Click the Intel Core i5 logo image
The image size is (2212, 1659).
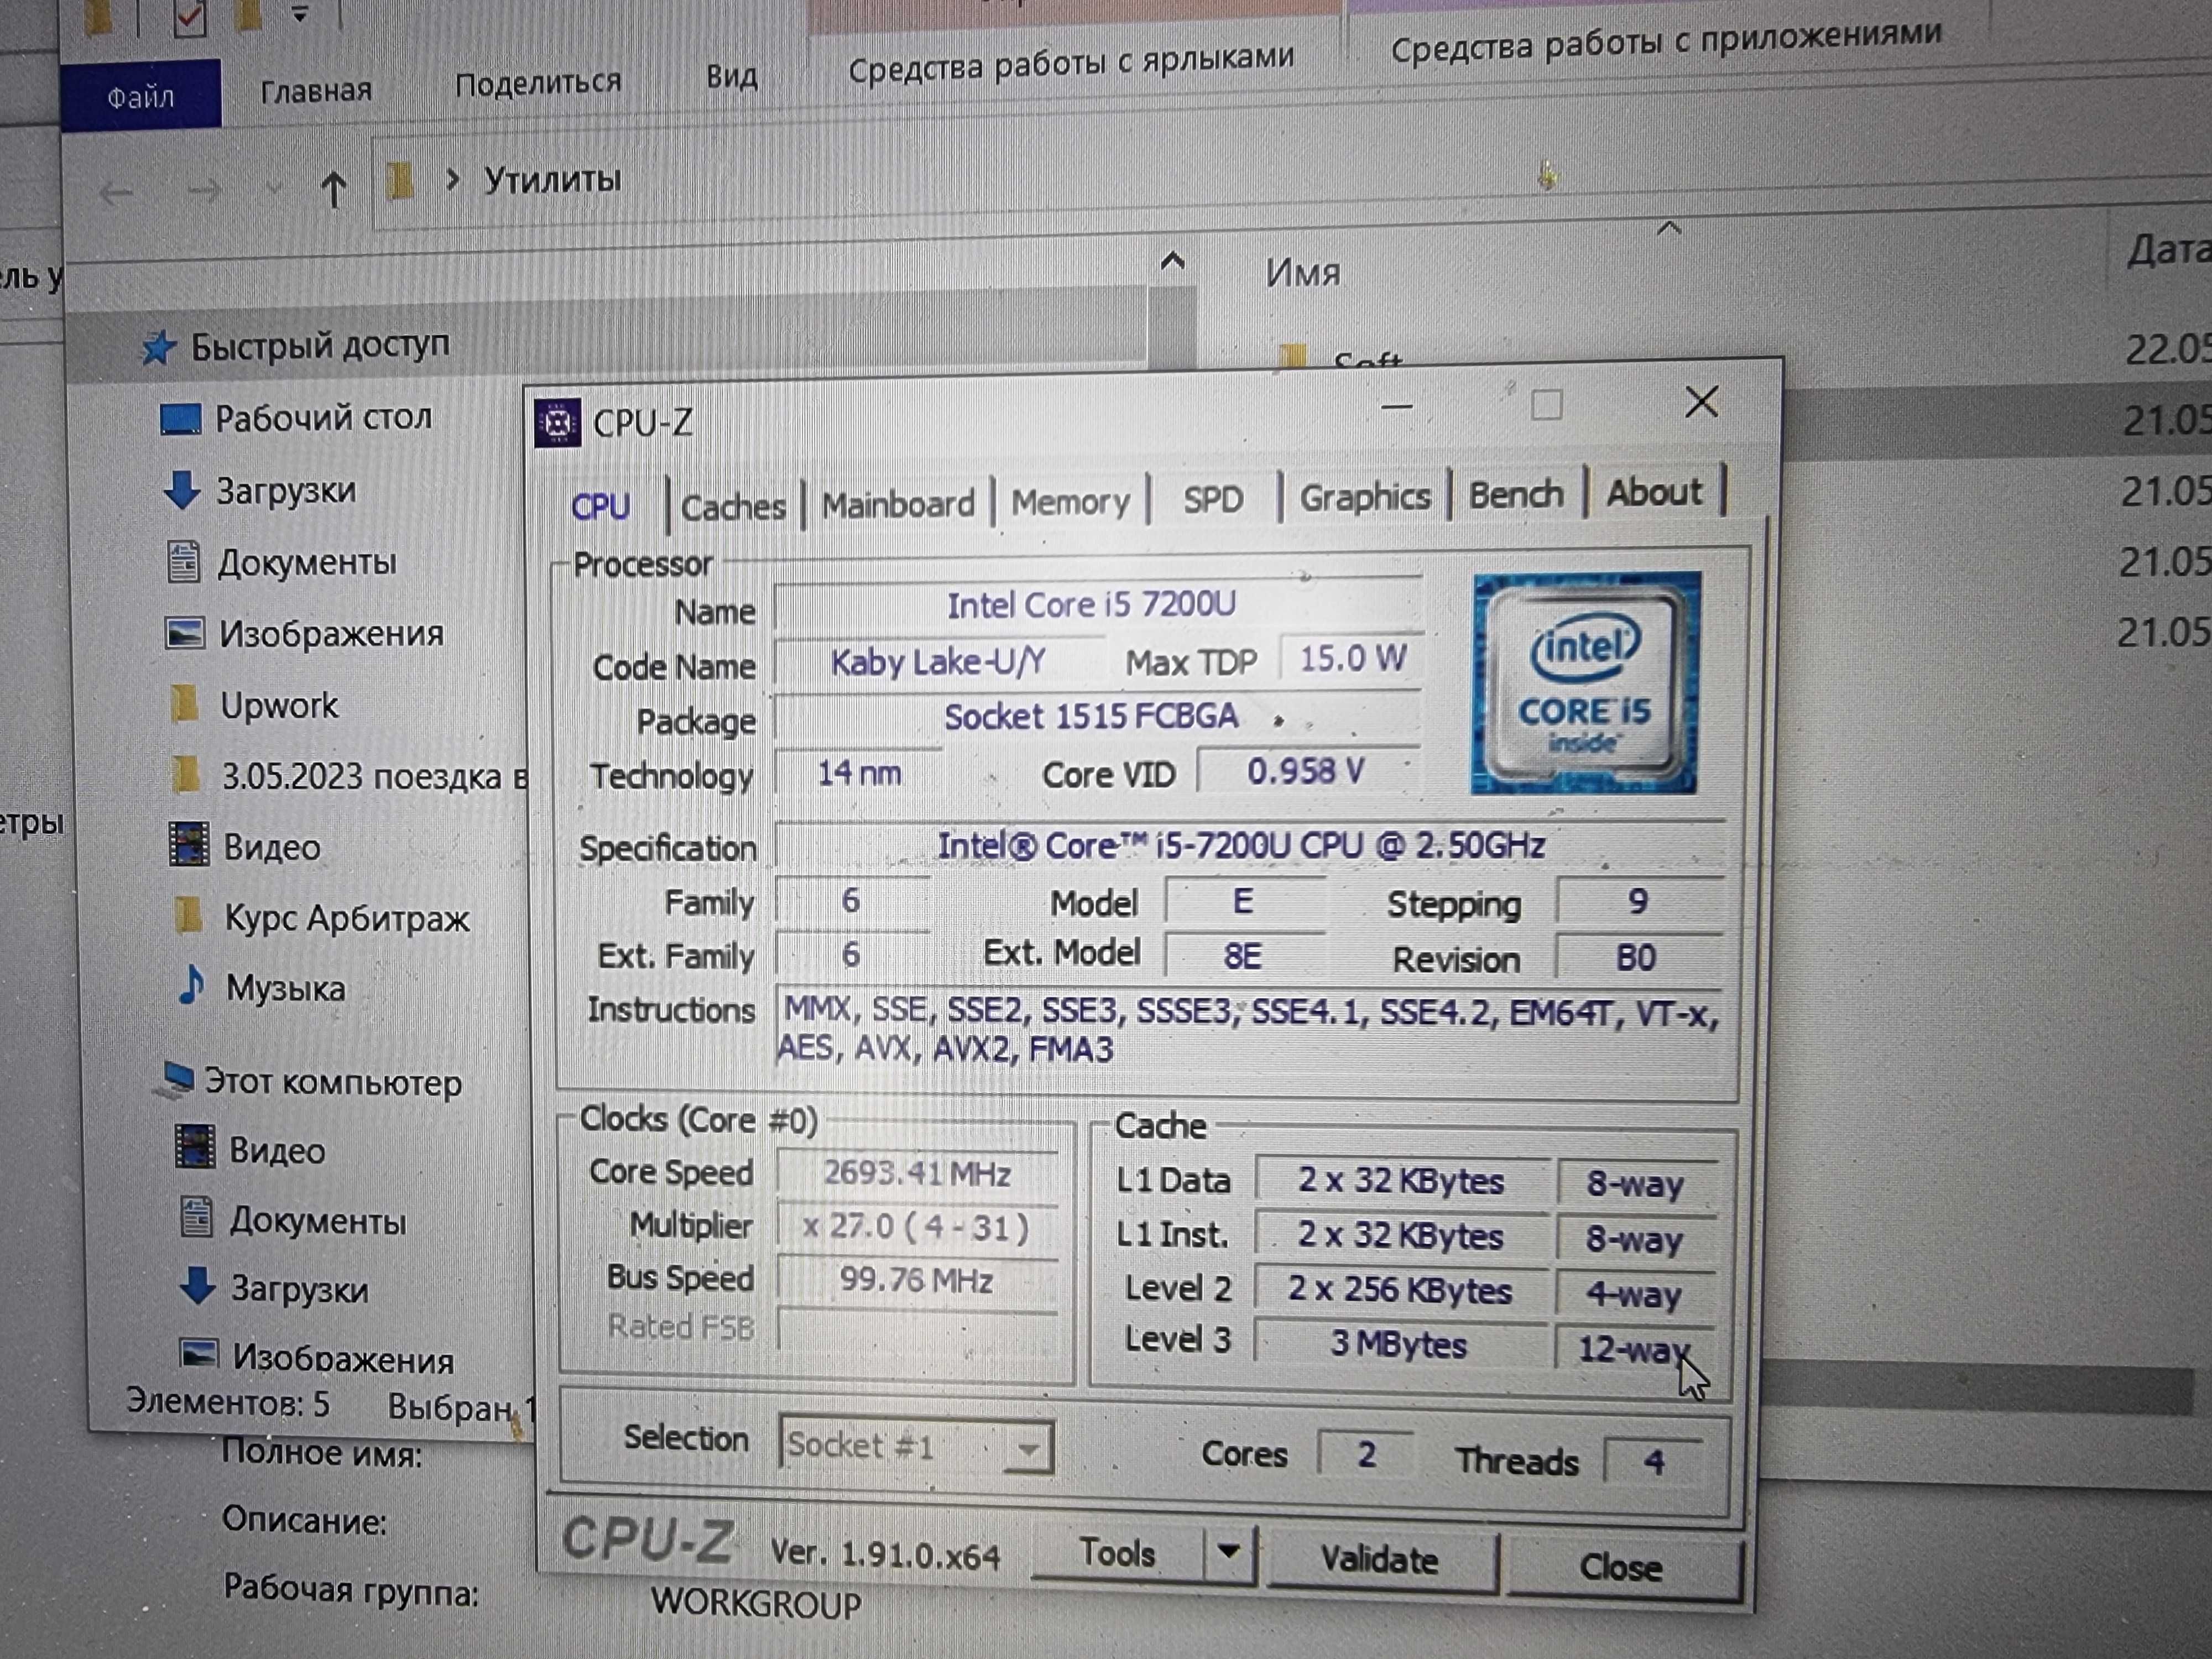coord(1585,683)
